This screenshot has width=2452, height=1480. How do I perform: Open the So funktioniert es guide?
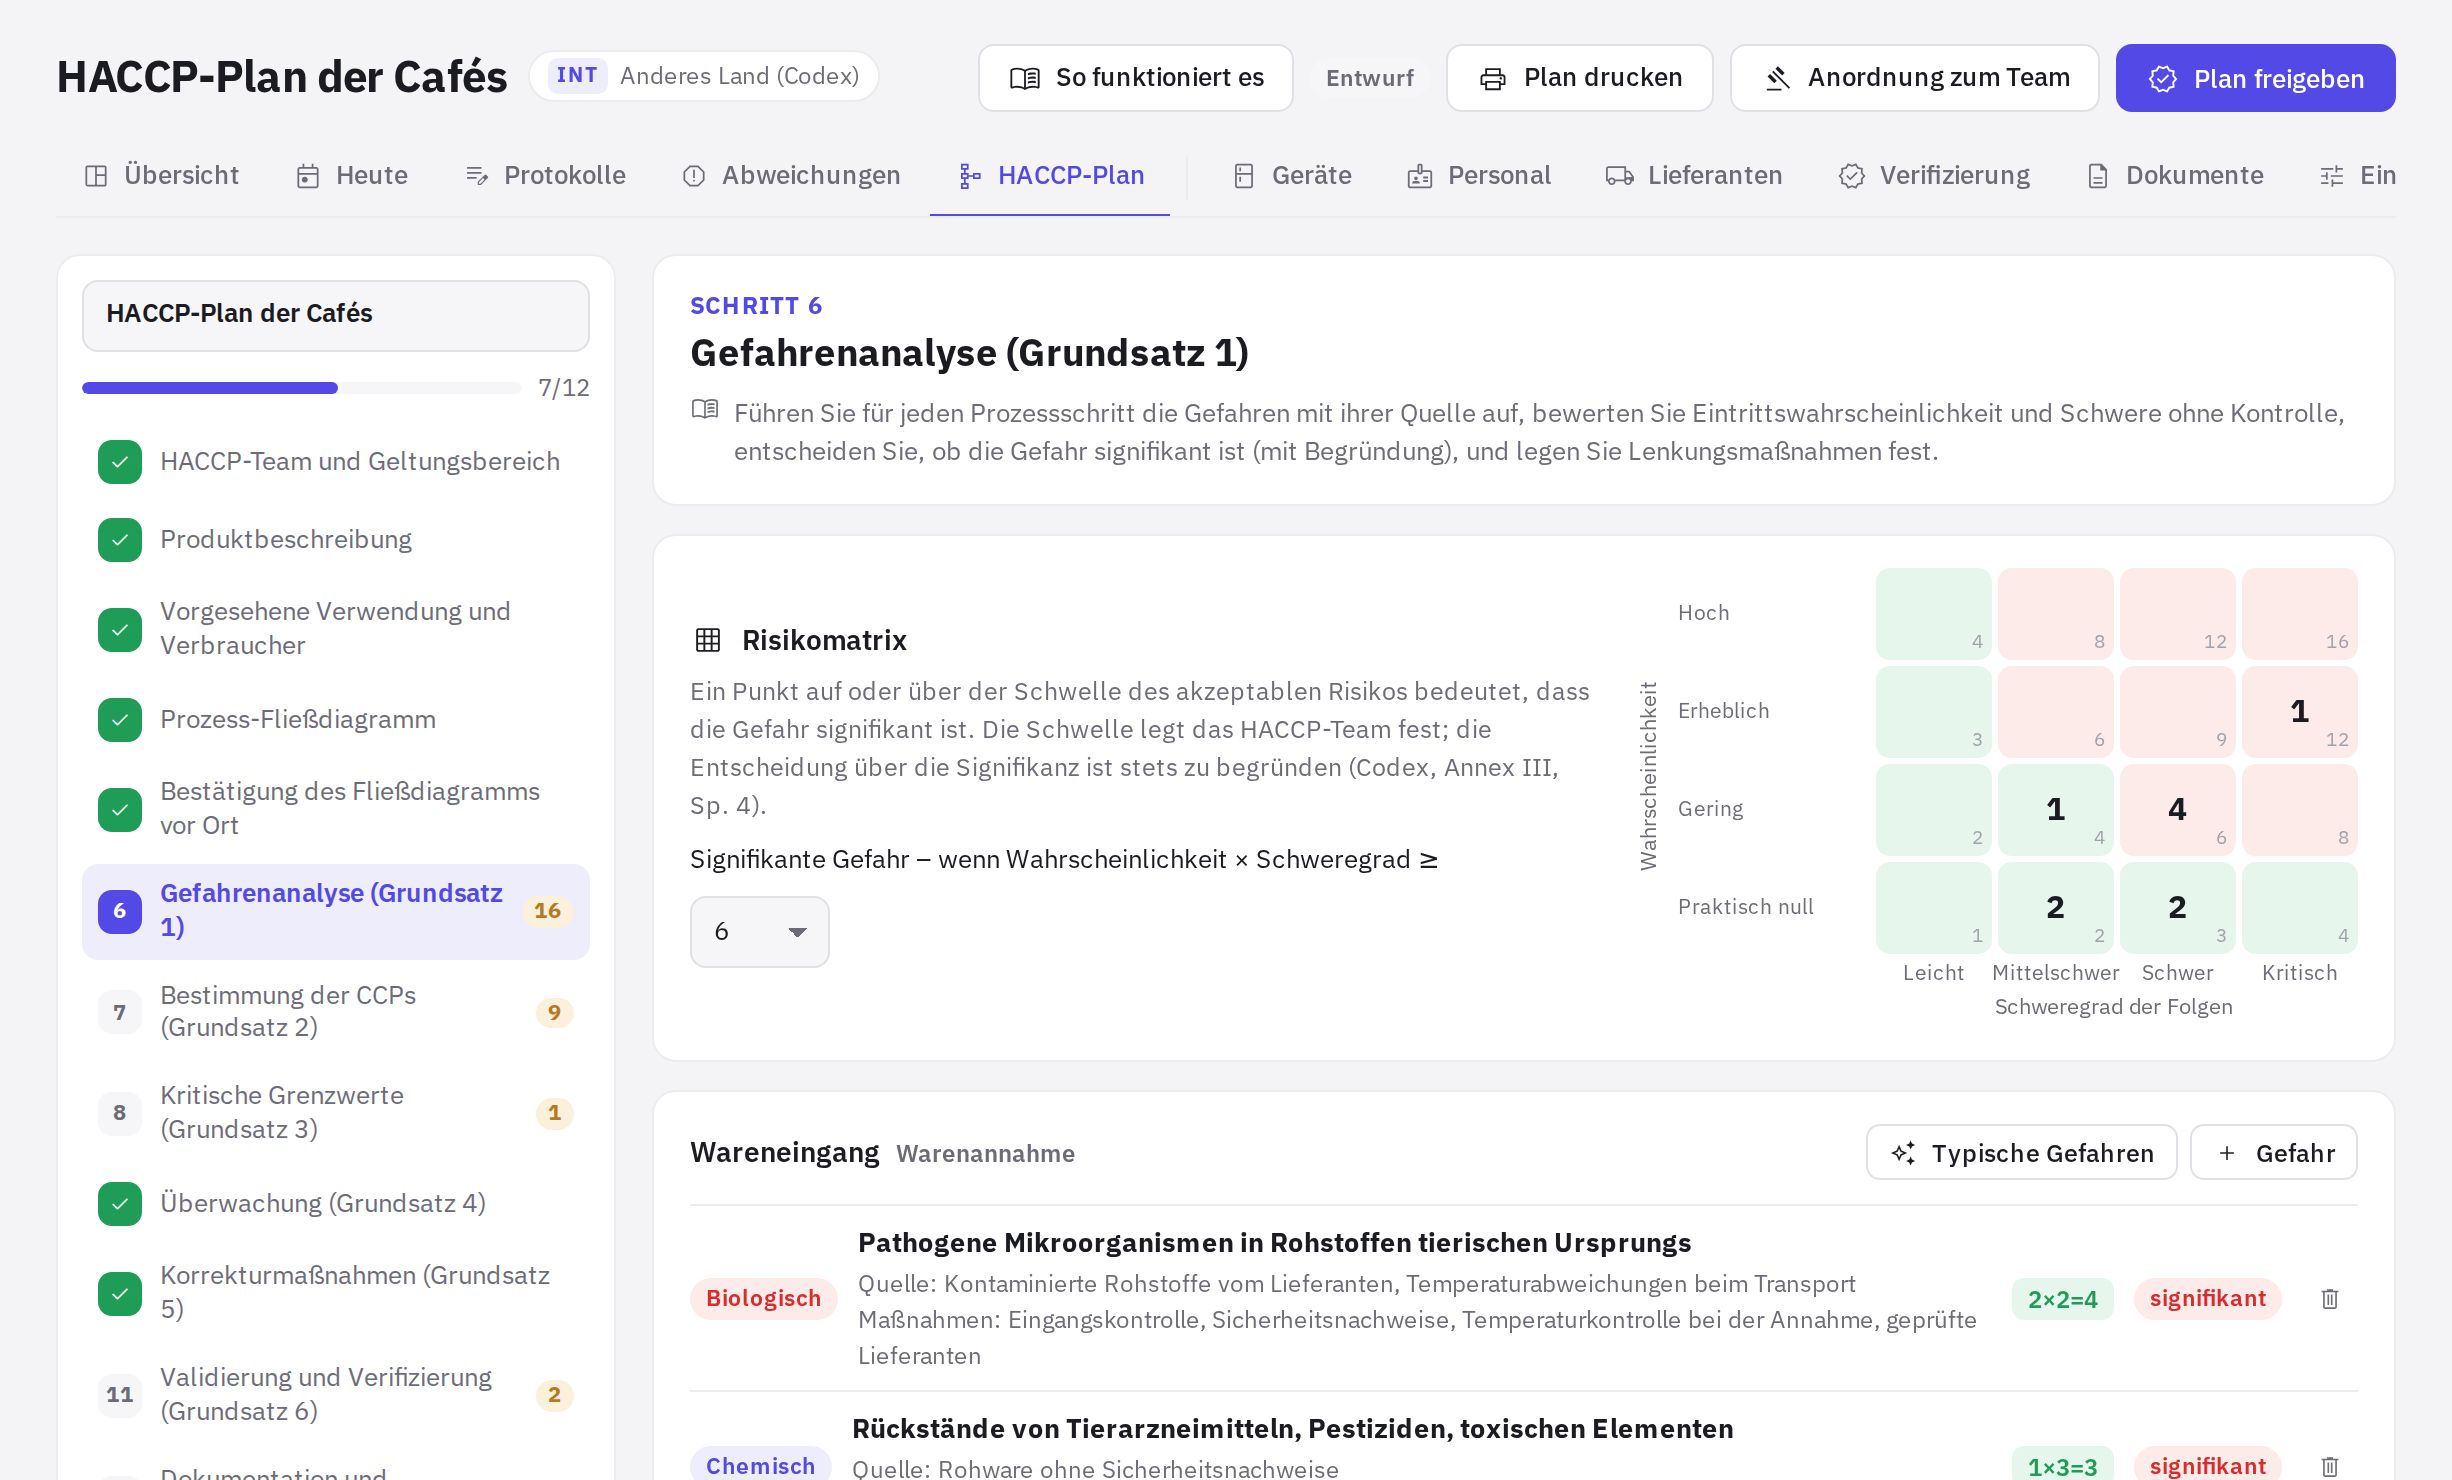(x=1136, y=78)
